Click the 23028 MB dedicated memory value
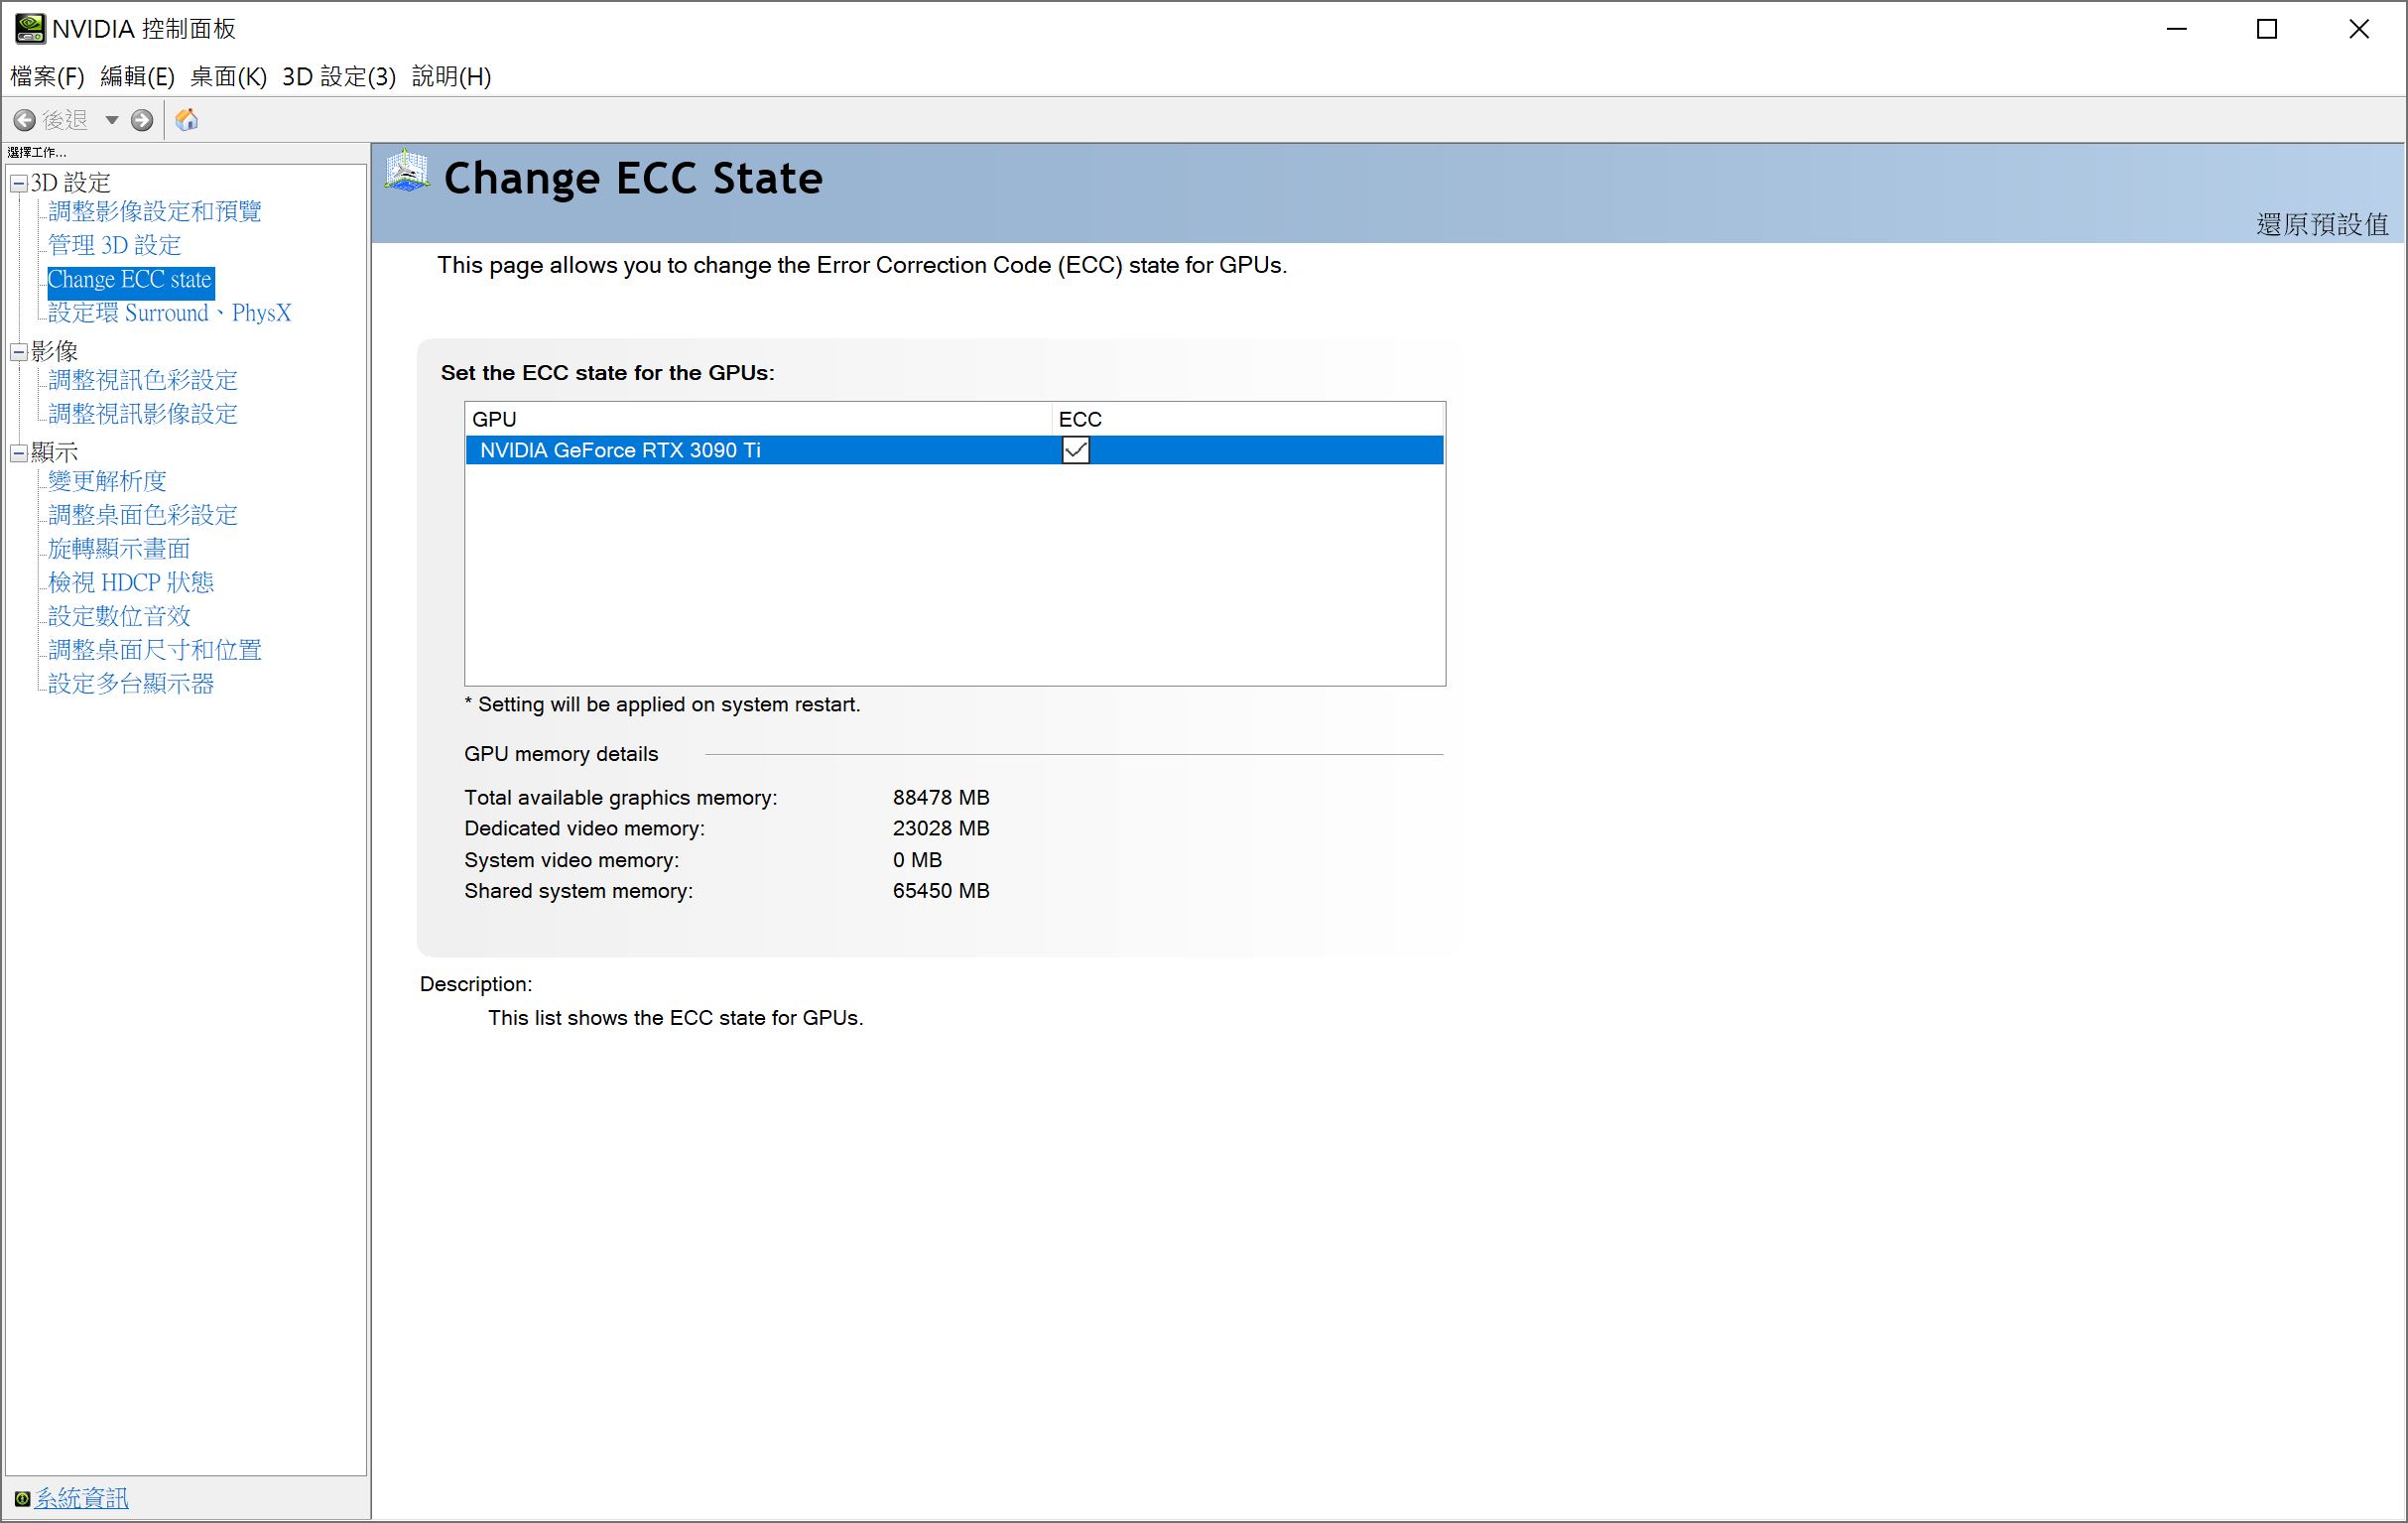The image size is (2408, 1523). (941, 829)
